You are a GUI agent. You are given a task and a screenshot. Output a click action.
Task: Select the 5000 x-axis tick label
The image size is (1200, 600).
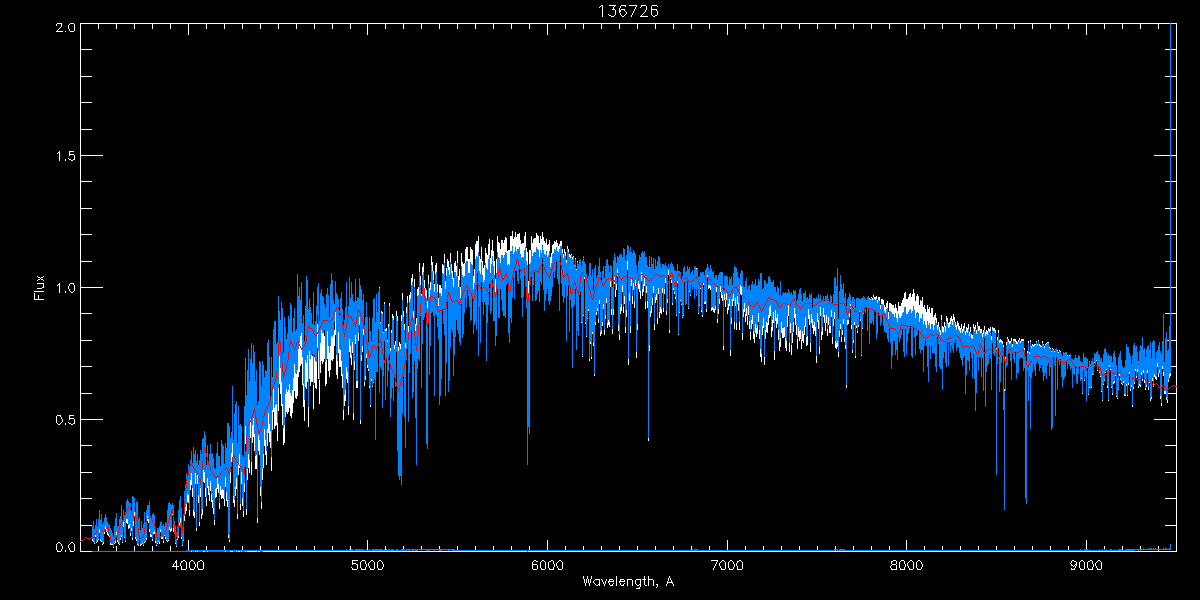click(x=368, y=564)
